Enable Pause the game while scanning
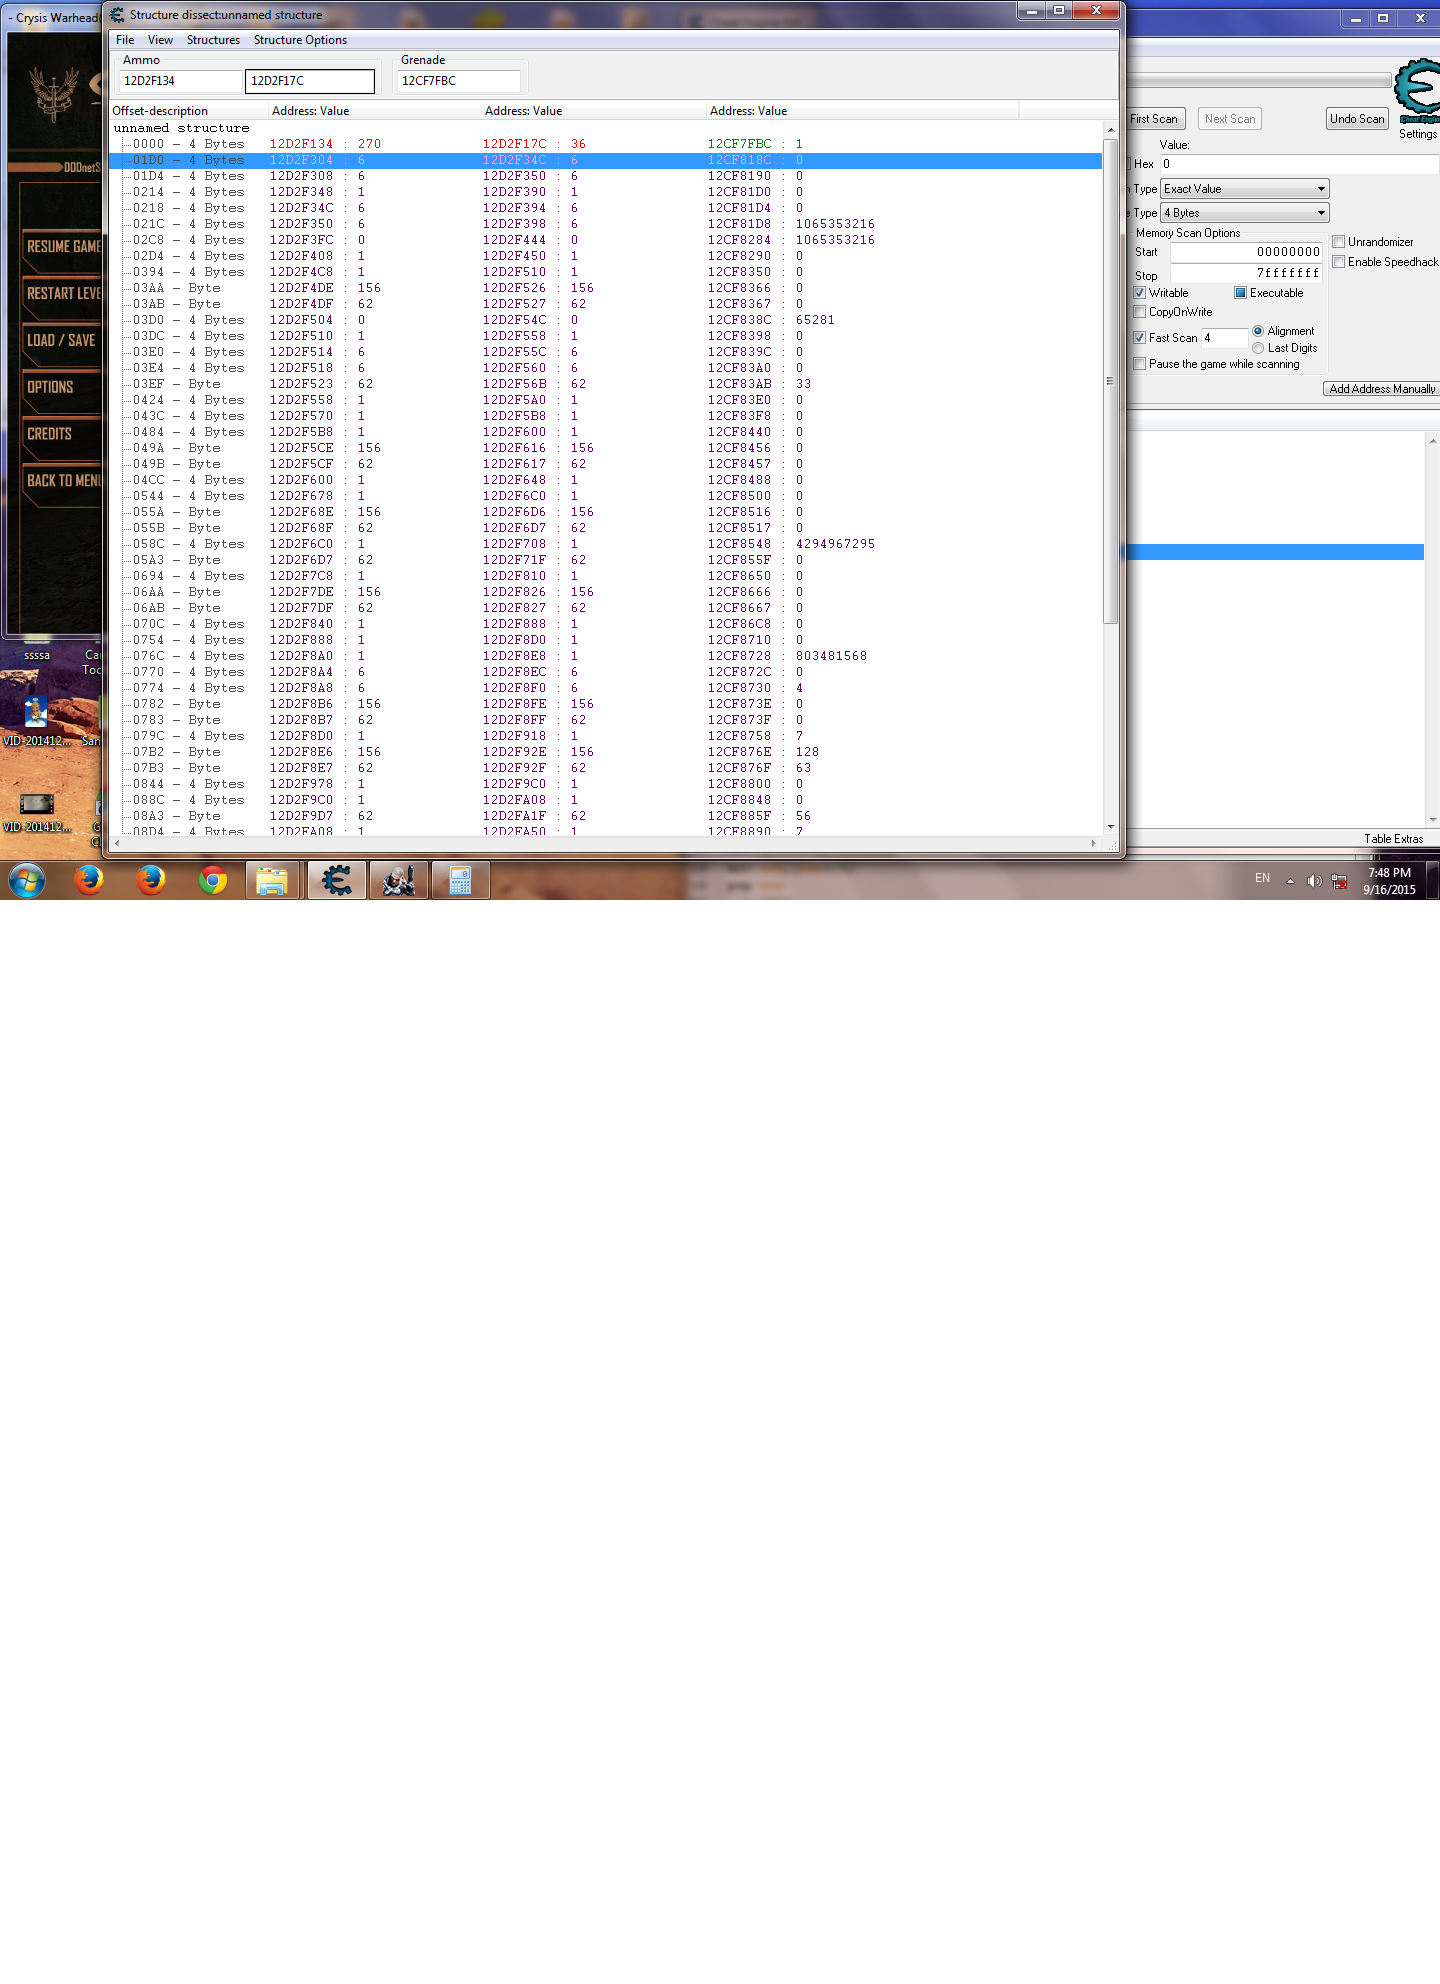 (x=1139, y=364)
